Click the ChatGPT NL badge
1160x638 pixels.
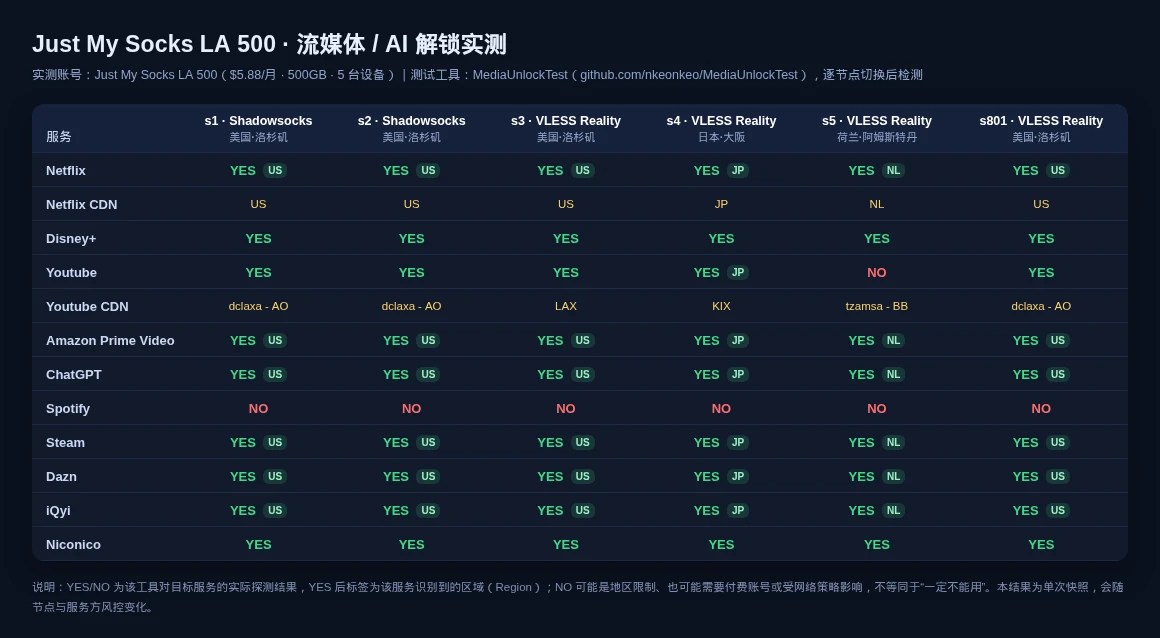894,375
